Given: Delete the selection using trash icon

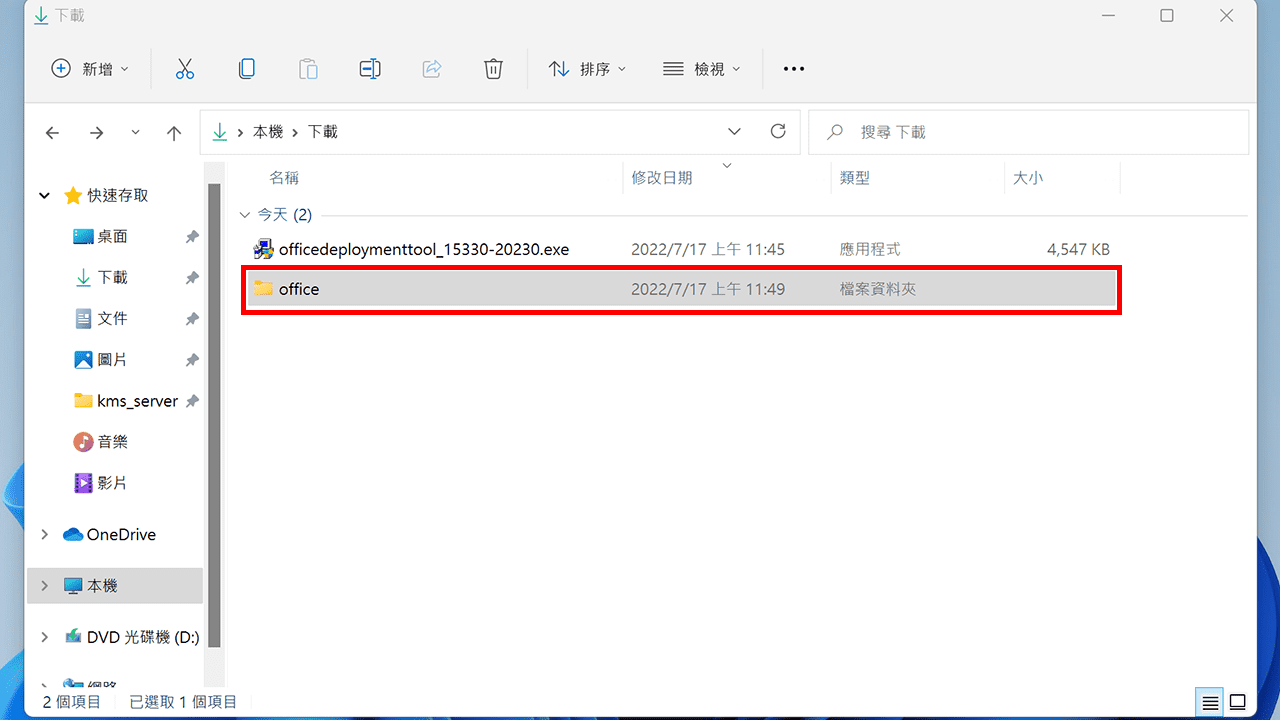Looking at the screenshot, I should (493, 68).
